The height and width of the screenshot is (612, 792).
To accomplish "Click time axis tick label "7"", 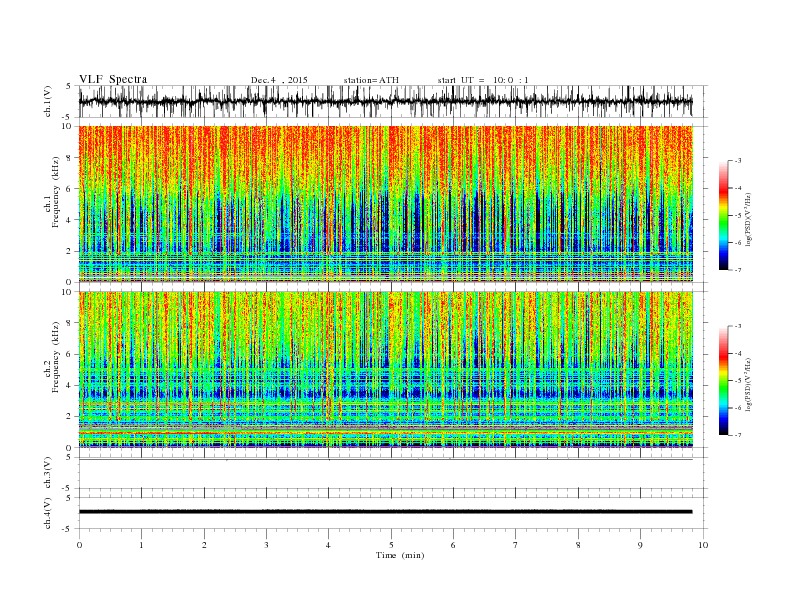I will pos(516,545).
